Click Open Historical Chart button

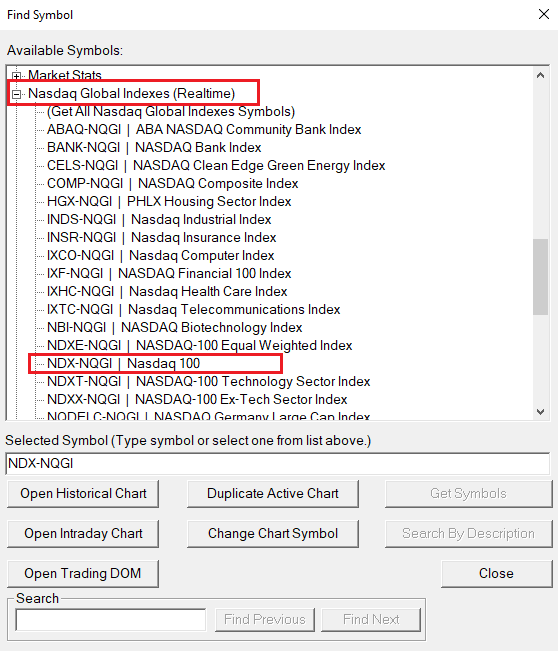(x=83, y=493)
